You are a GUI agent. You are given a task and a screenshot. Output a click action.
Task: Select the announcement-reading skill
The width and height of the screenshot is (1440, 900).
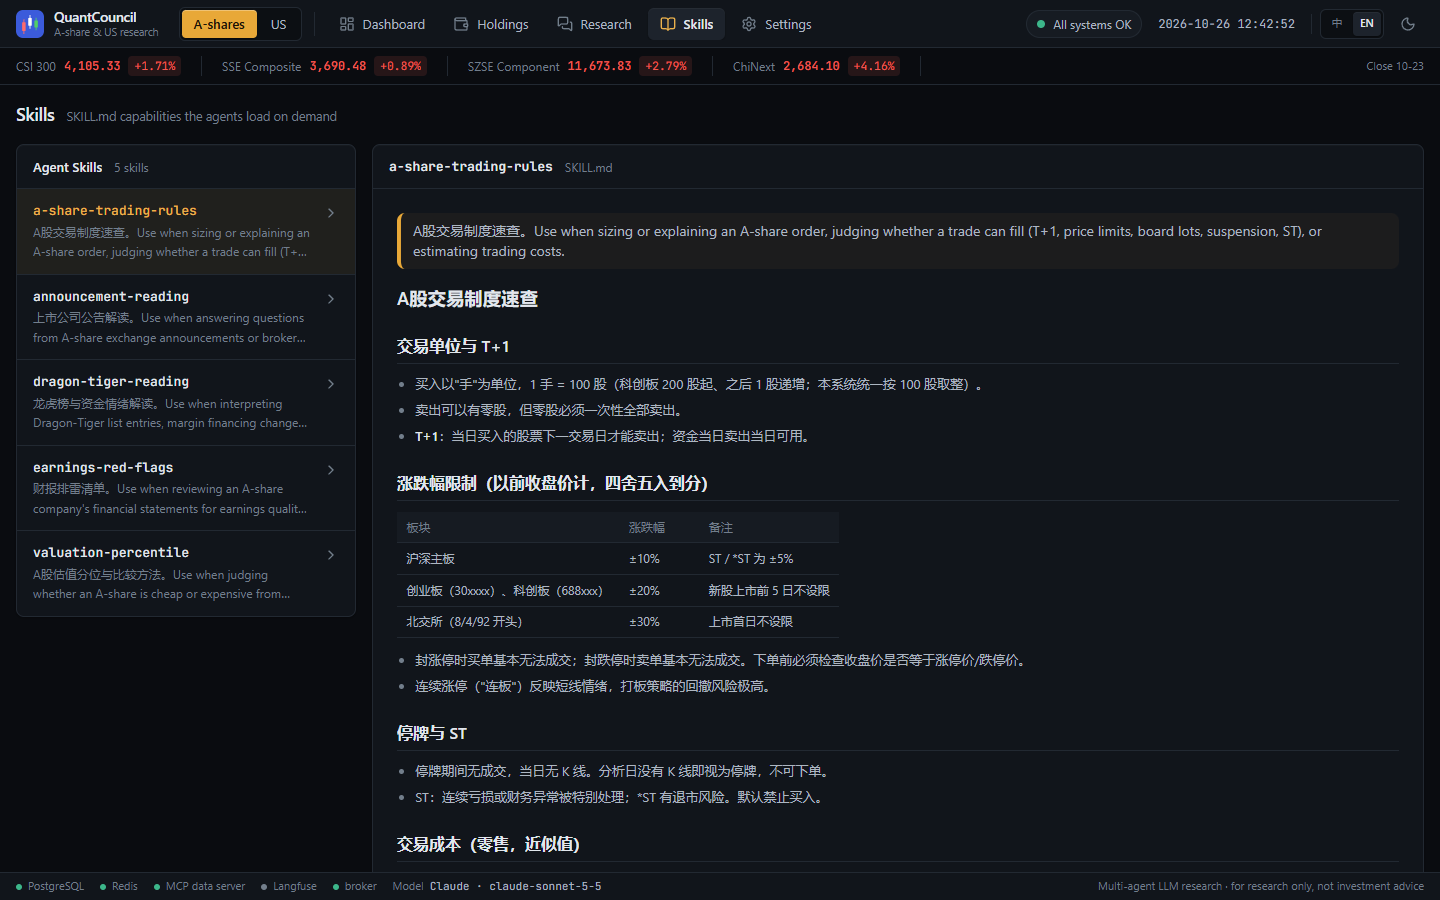186,317
